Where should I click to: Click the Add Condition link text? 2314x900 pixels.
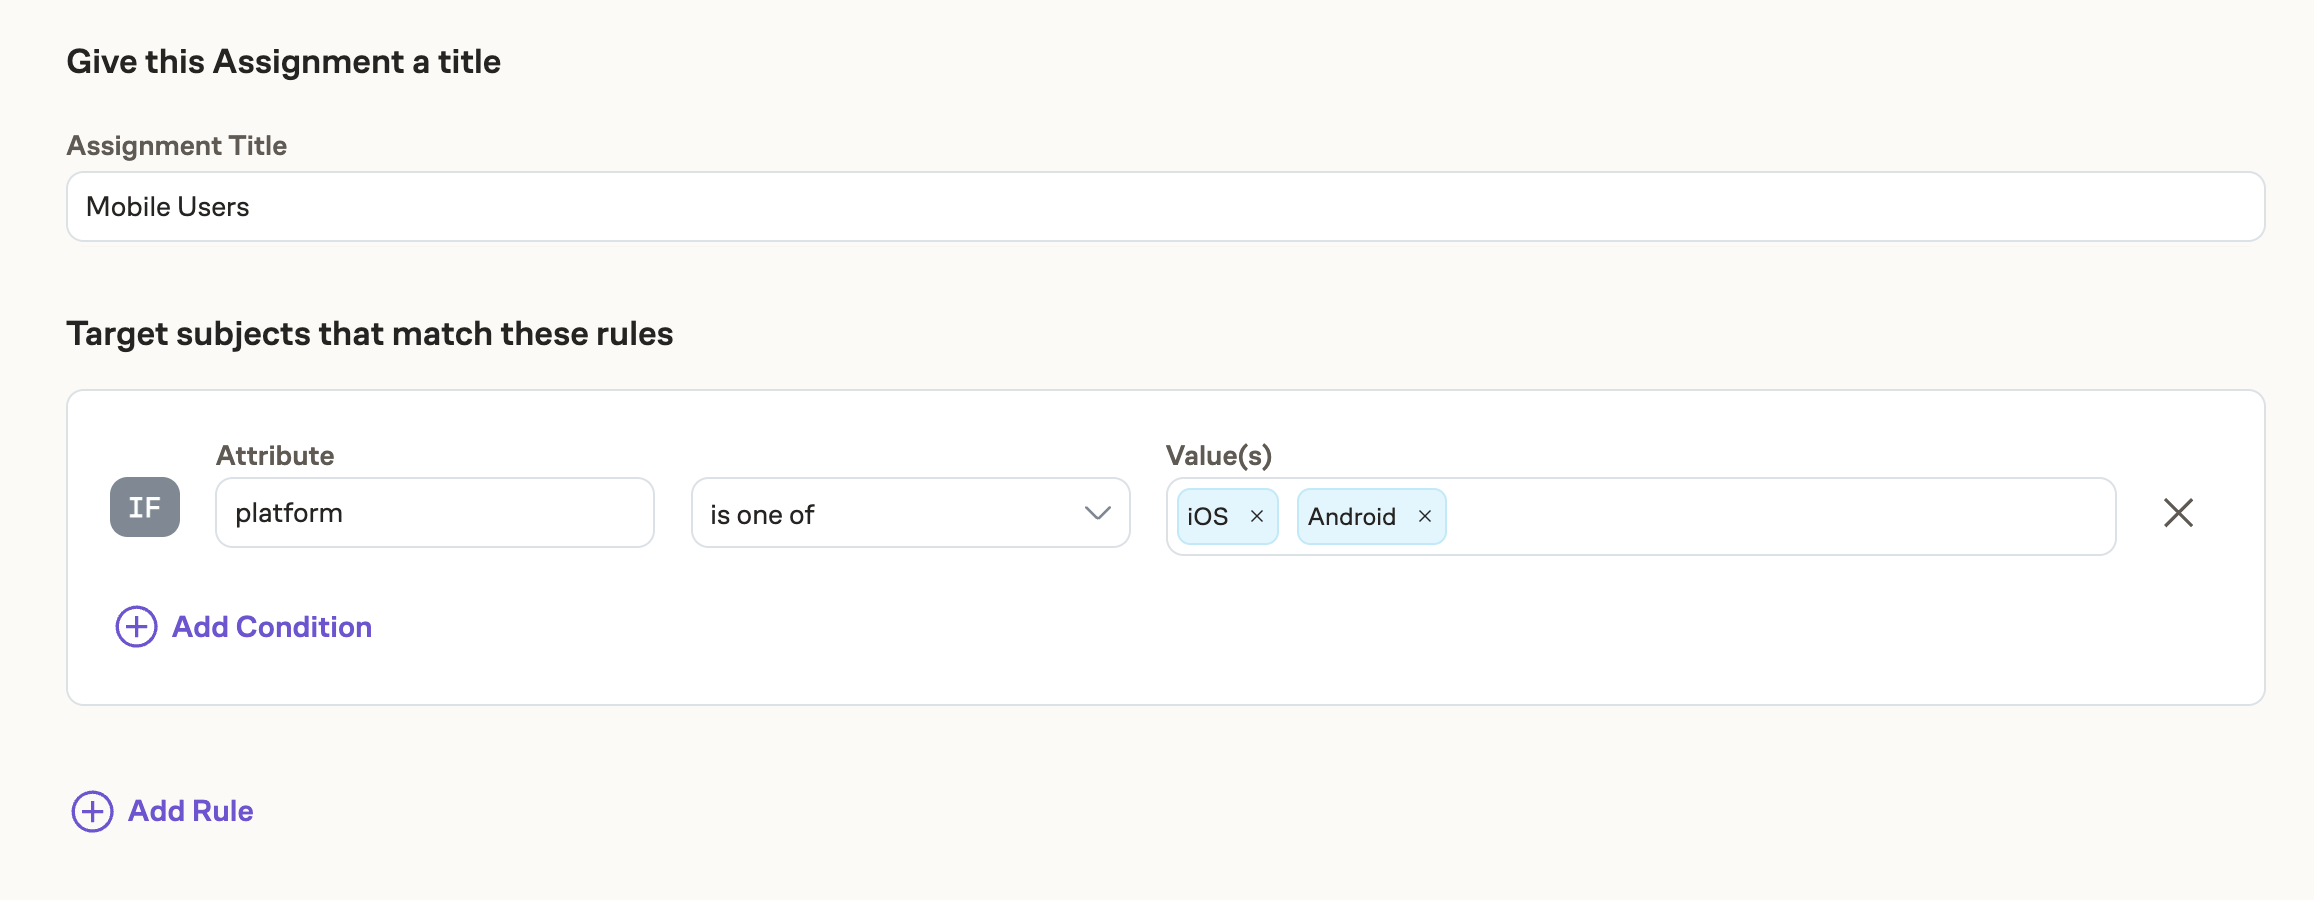point(272,627)
